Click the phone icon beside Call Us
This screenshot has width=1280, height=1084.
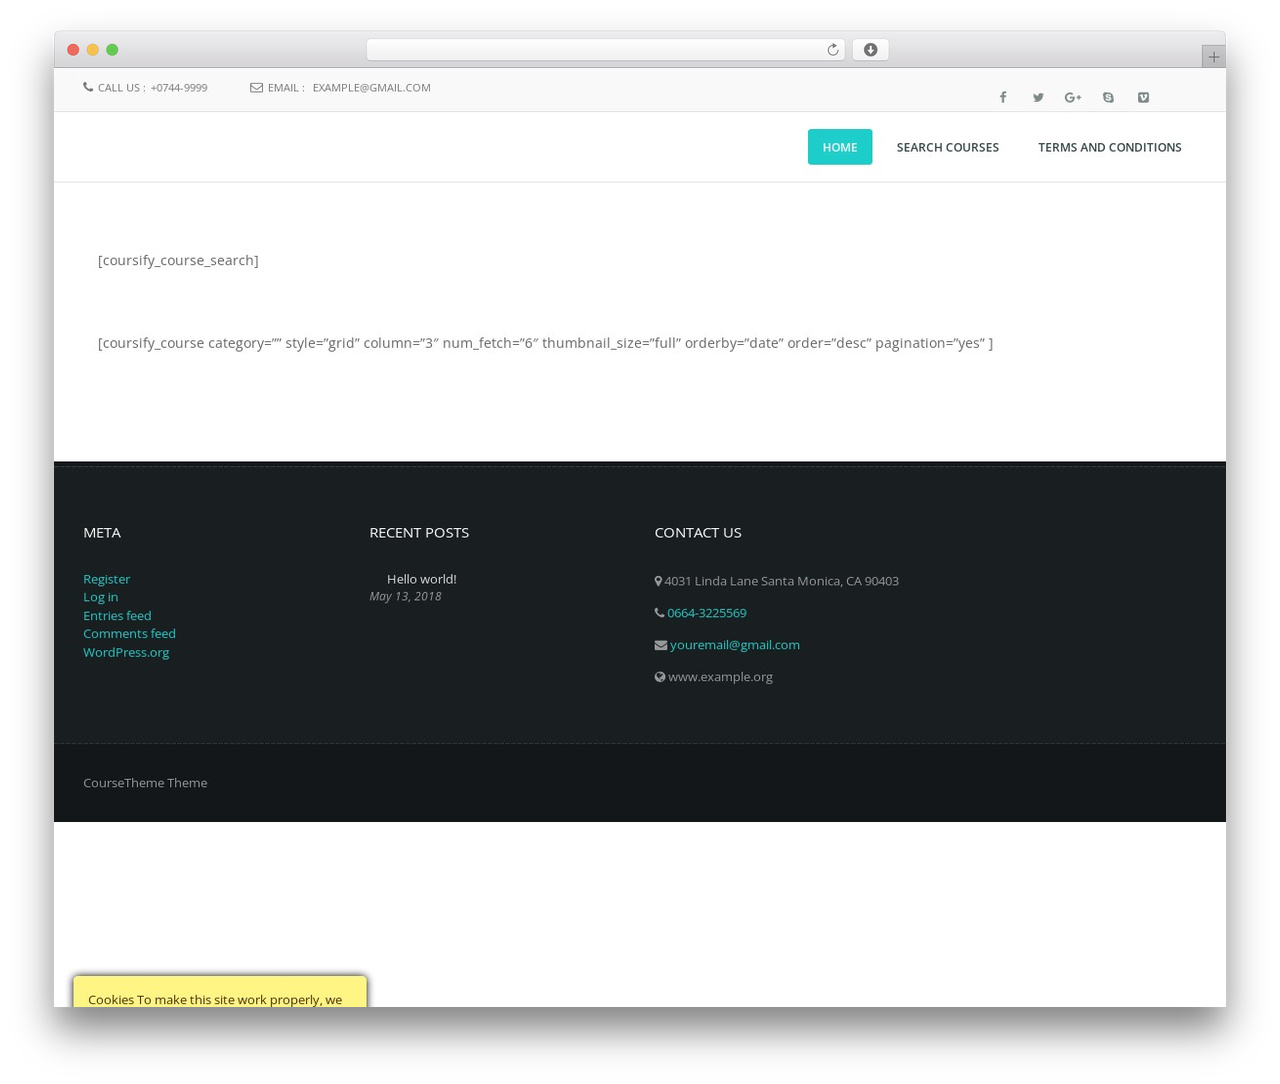pos(88,87)
